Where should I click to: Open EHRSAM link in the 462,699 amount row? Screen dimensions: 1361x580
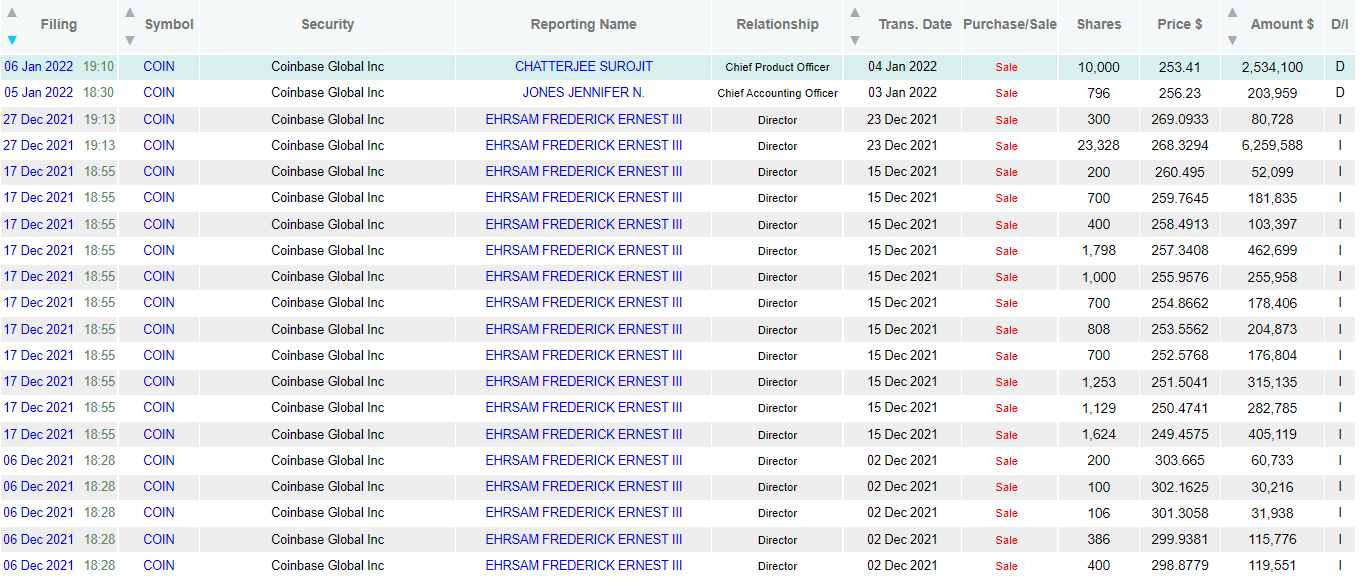point(584,250)
